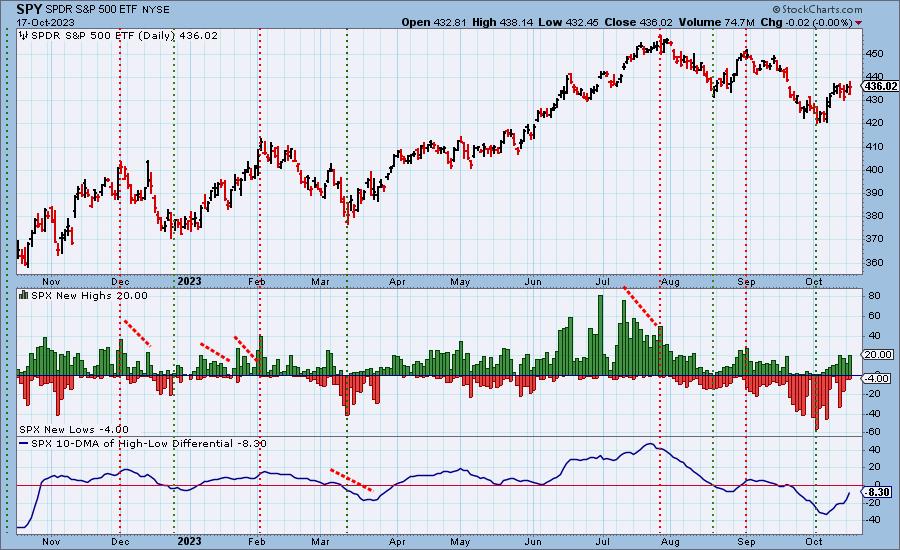The height and width of the screenshot is (550, 900).
Task: Click the candlestick icon beside SPDR S&P 500 ETF (Daily)
Action: (24, 36)
